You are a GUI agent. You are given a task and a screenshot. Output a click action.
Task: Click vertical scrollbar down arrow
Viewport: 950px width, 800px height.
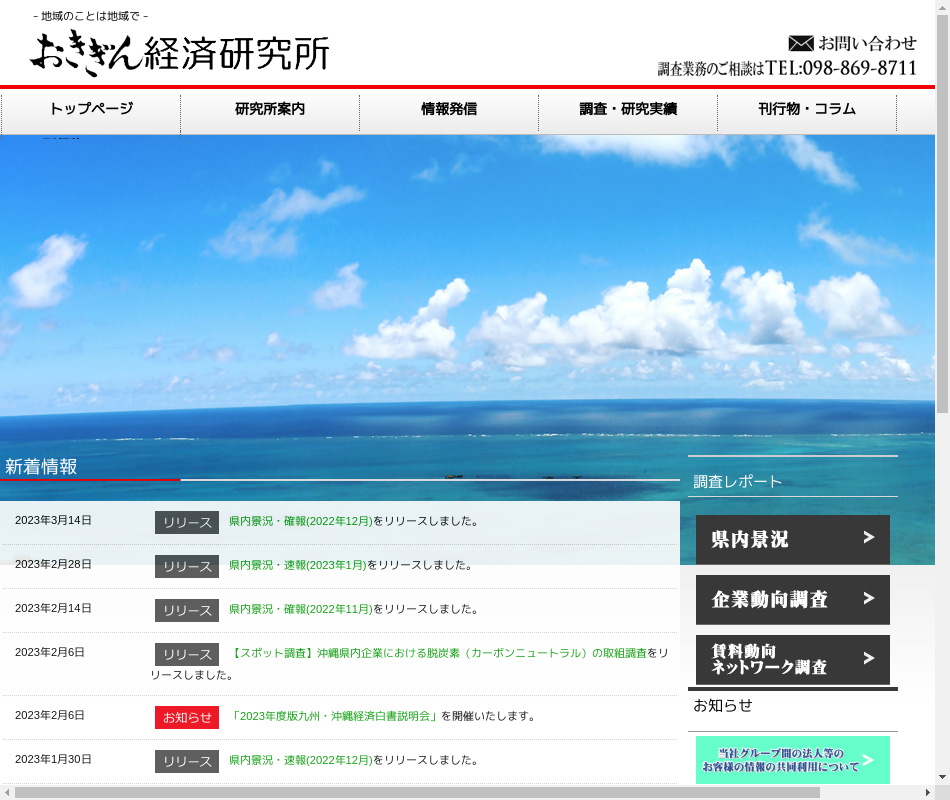pos(942,776)
